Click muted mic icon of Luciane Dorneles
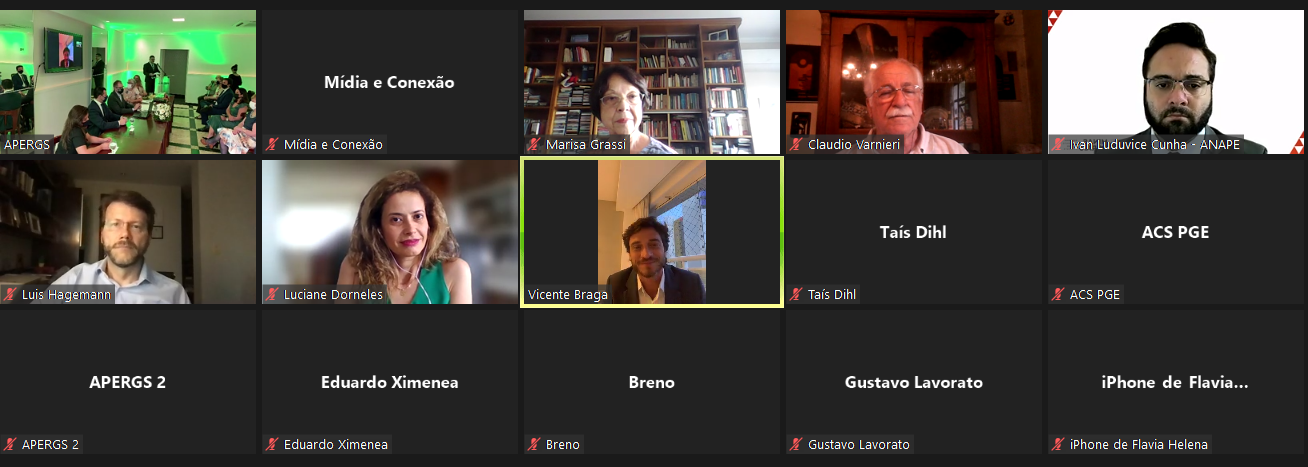 pos(272,295)
